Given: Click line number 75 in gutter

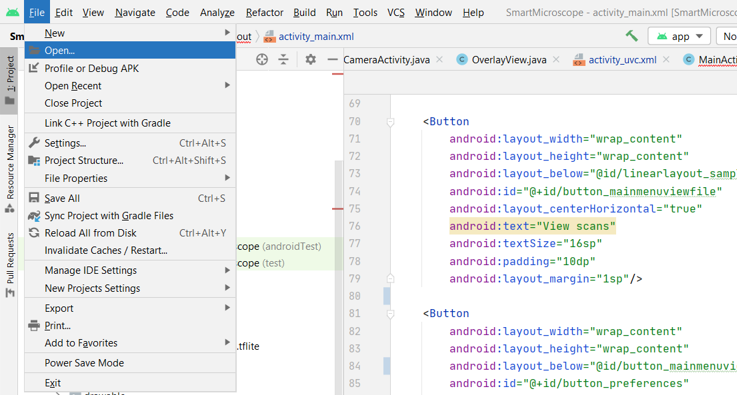Looking at the screenshot, I should click(x=355, y=208).
